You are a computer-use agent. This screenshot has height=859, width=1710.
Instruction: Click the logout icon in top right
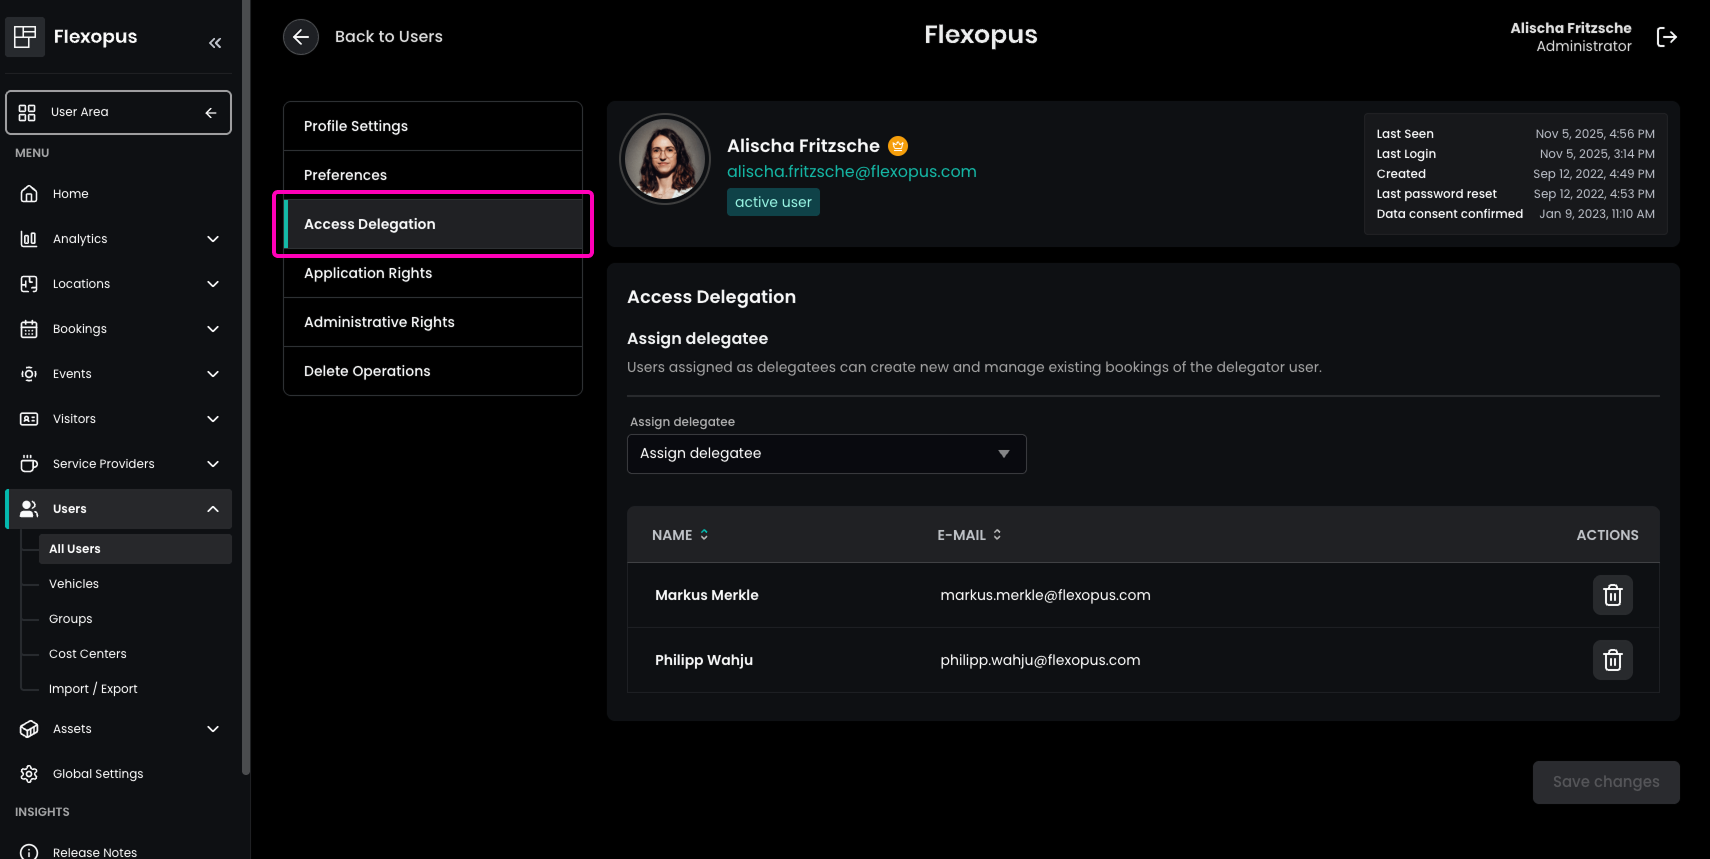click(1666, 37)
